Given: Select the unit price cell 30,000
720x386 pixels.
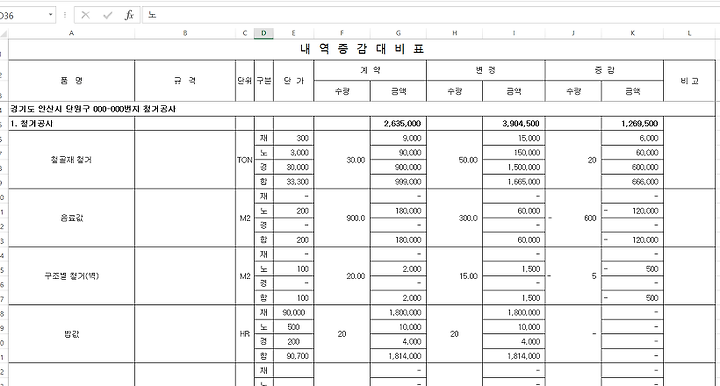Looking at the screenshot, I should [293, 167].
